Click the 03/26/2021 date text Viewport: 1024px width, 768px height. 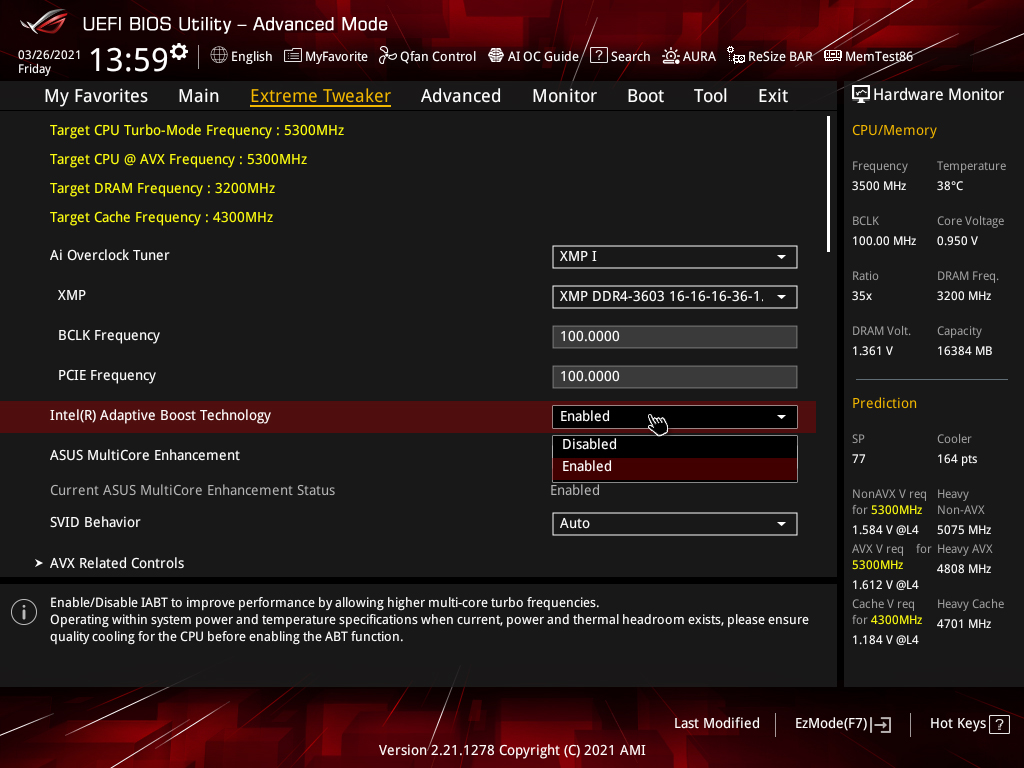point(49,55)
